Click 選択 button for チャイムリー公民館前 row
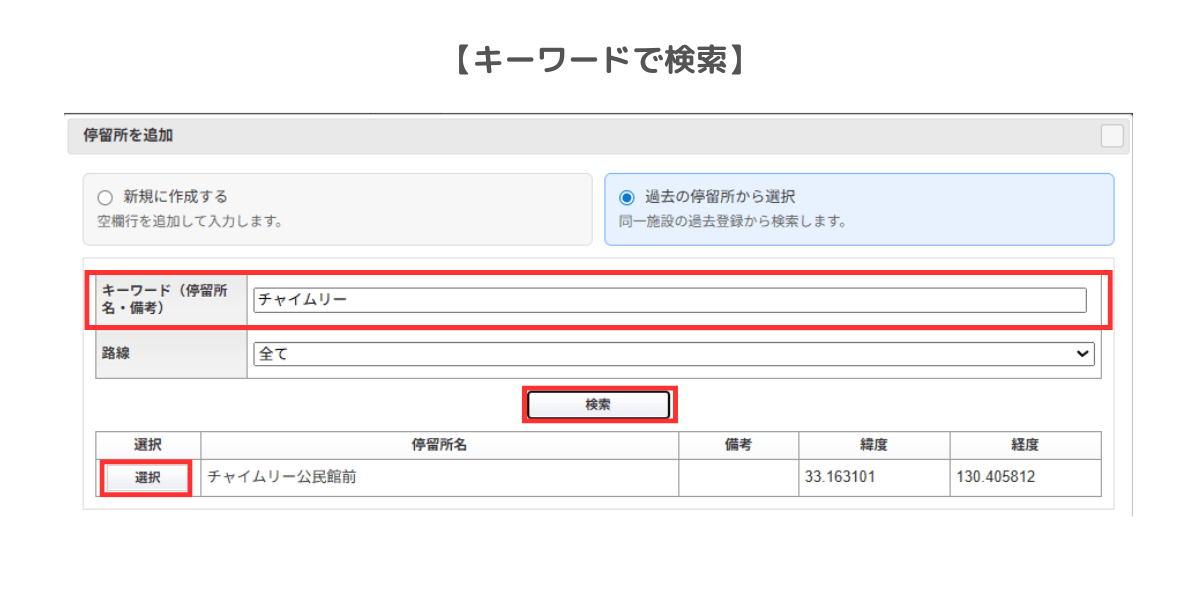Viewport: 1200px width, 600px height. point(147,478)
